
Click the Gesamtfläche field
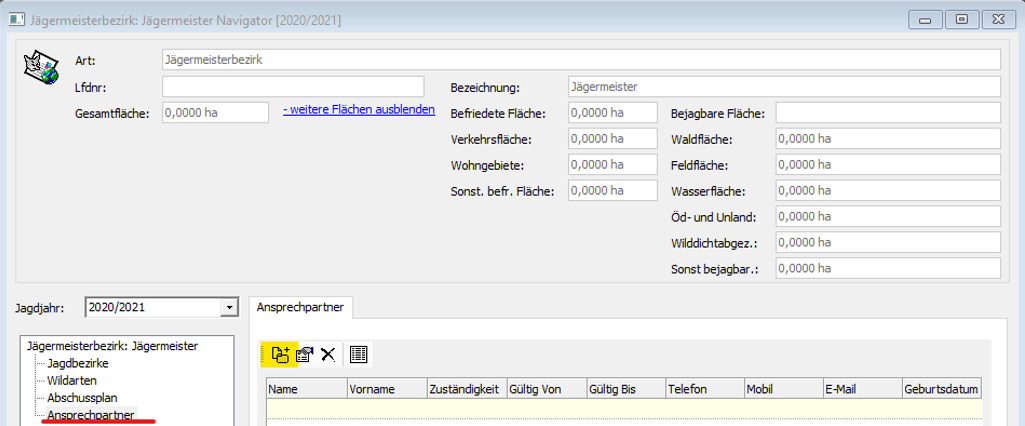tap(215, 113)
